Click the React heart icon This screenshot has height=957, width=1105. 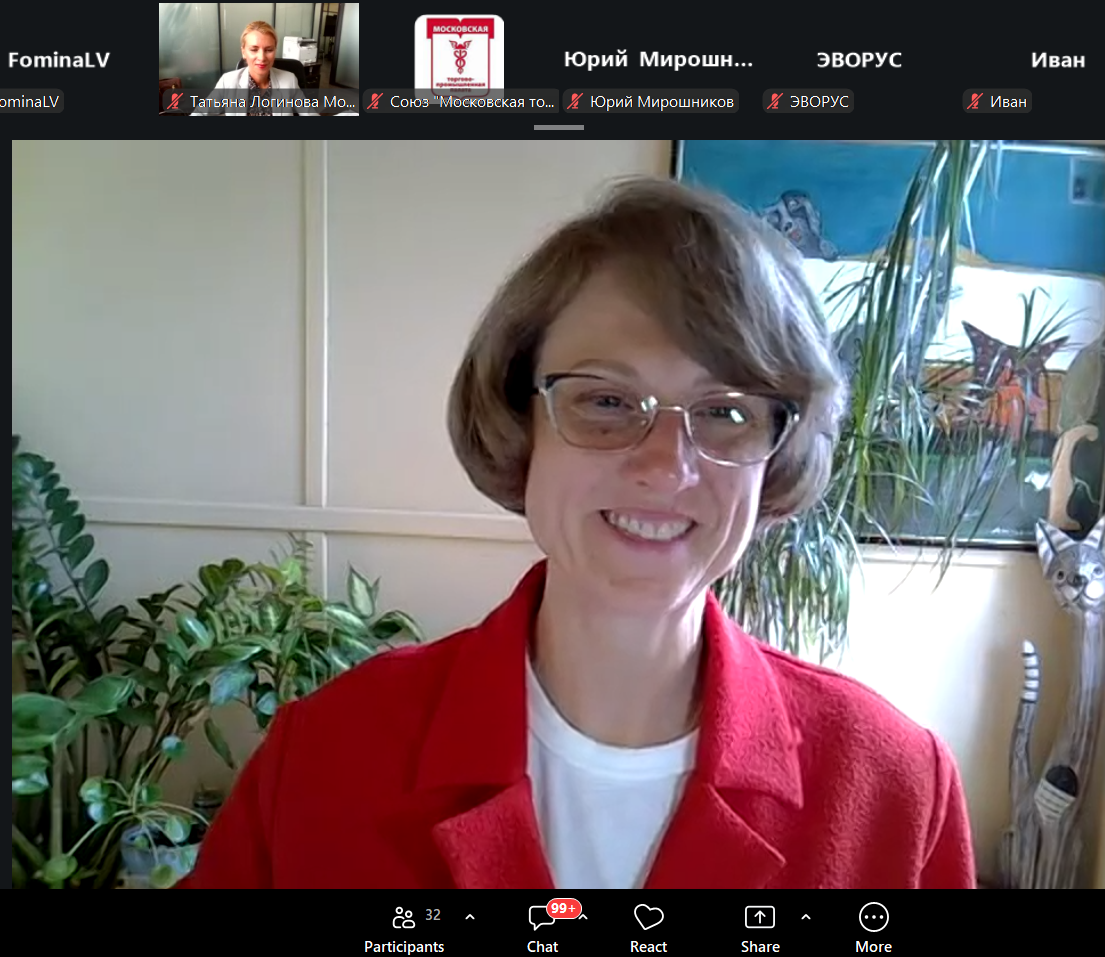coord(648,918)
